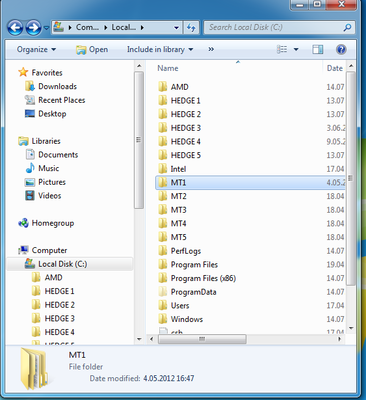Open the Organize dropdown menu
This screenshot has height=400, width=366.
click(36, 49)
